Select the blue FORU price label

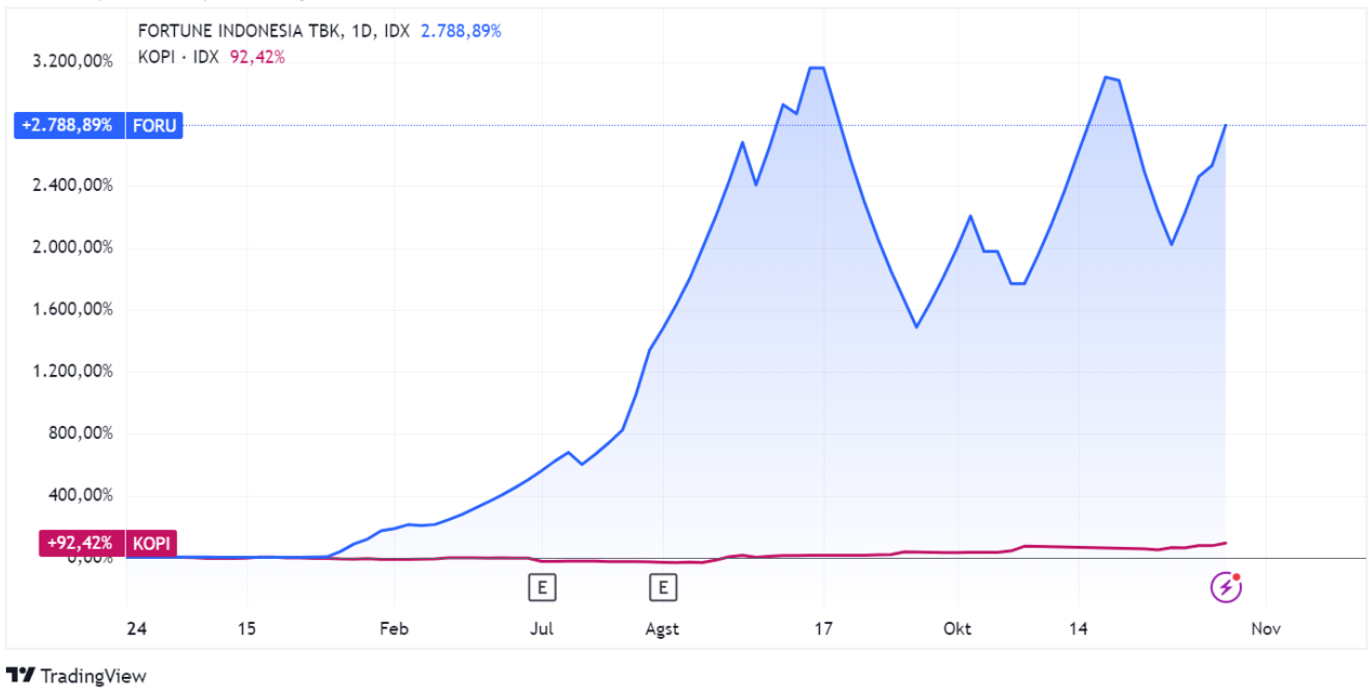point(98,126)
